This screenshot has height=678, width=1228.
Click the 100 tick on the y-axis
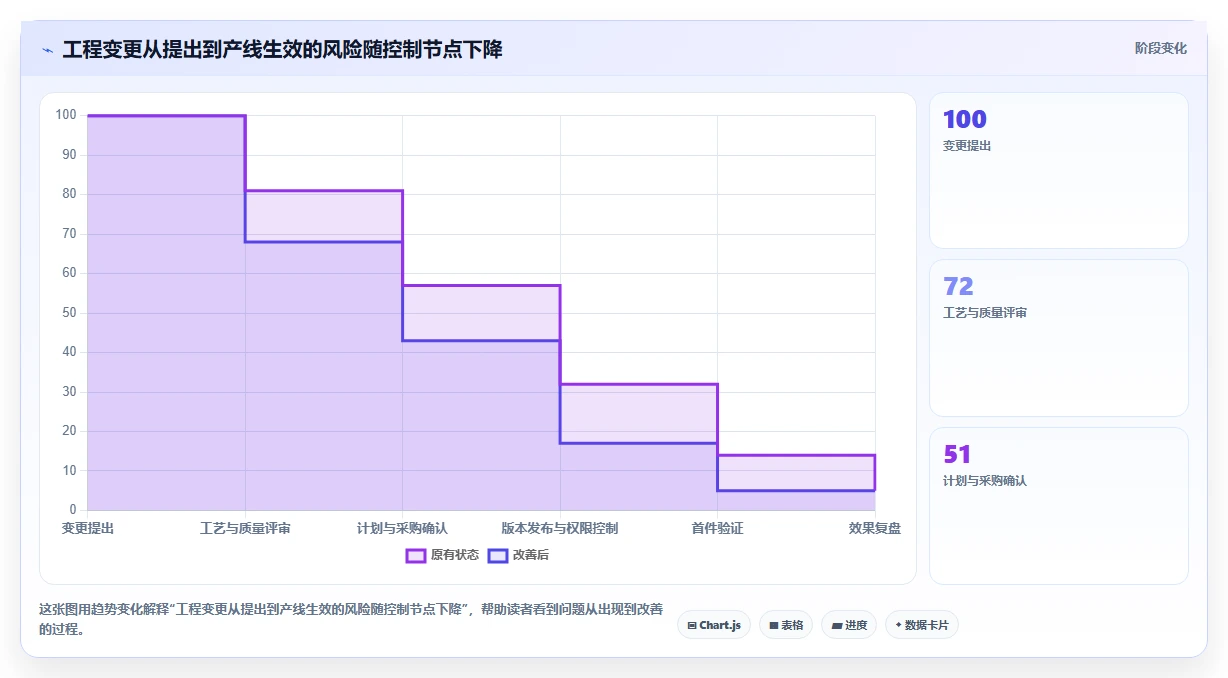click(x=66, y=115)
